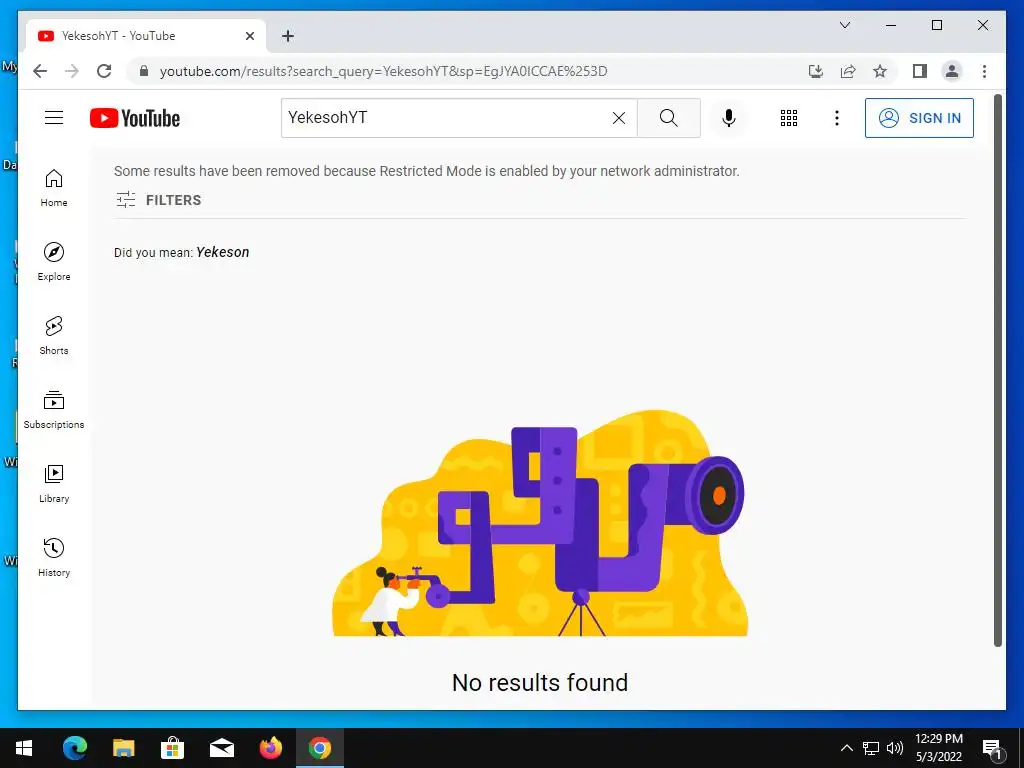Viewport: 1024px width, 768px height.
Task: Show hidden system tray icons
Action: point(846,748)
